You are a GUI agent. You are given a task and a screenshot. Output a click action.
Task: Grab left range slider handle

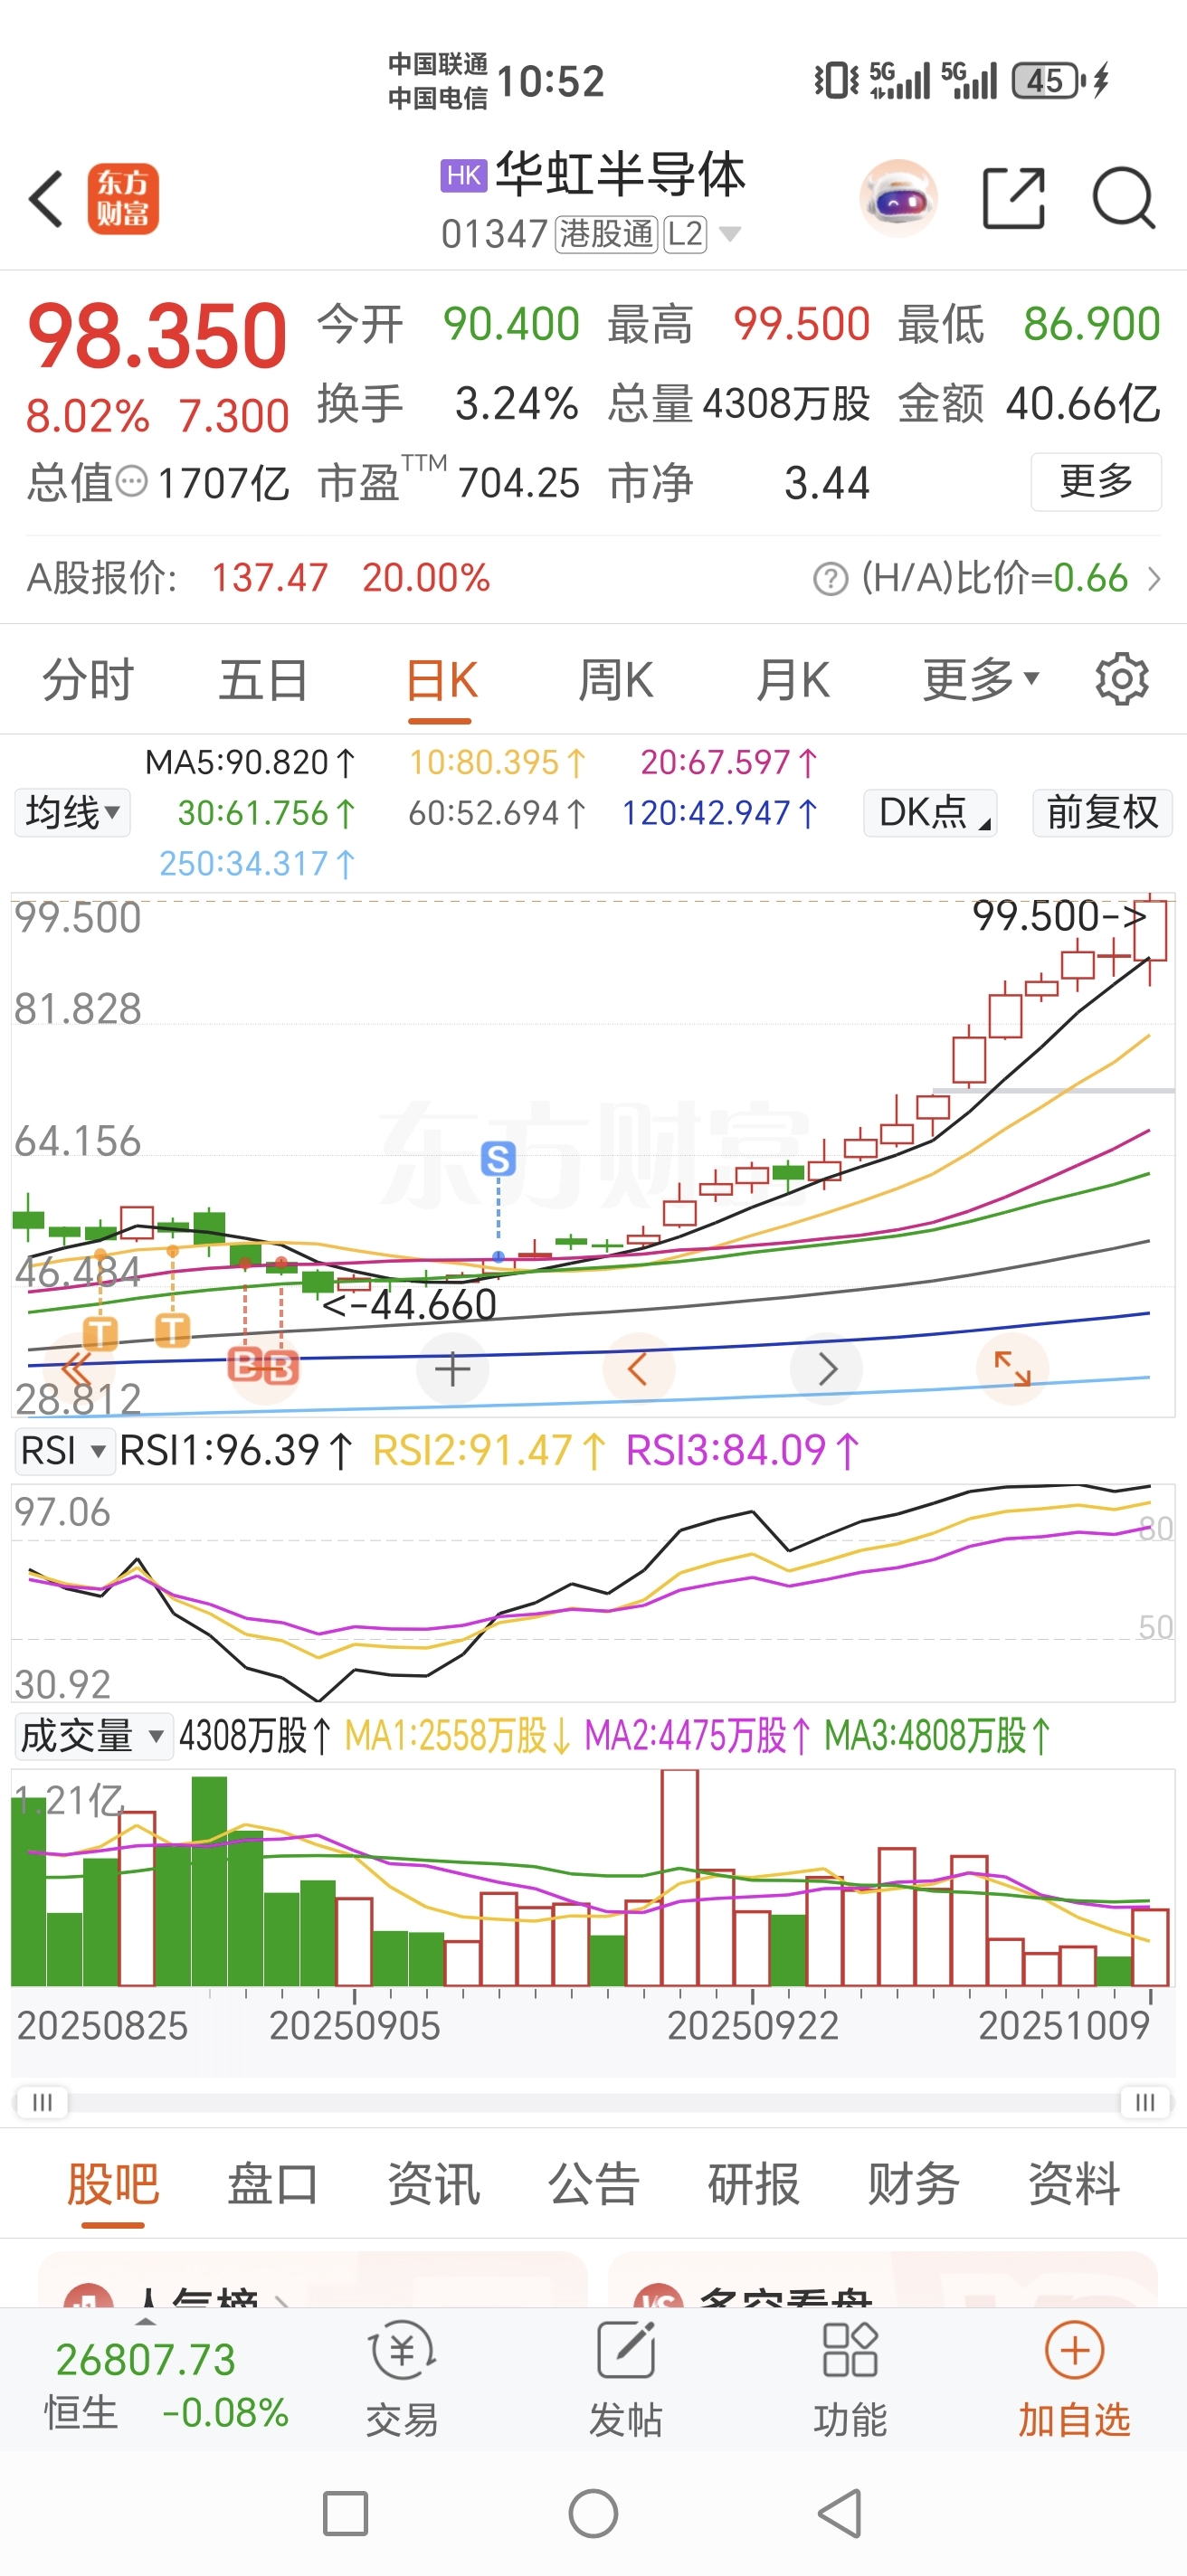point(42,2102)
